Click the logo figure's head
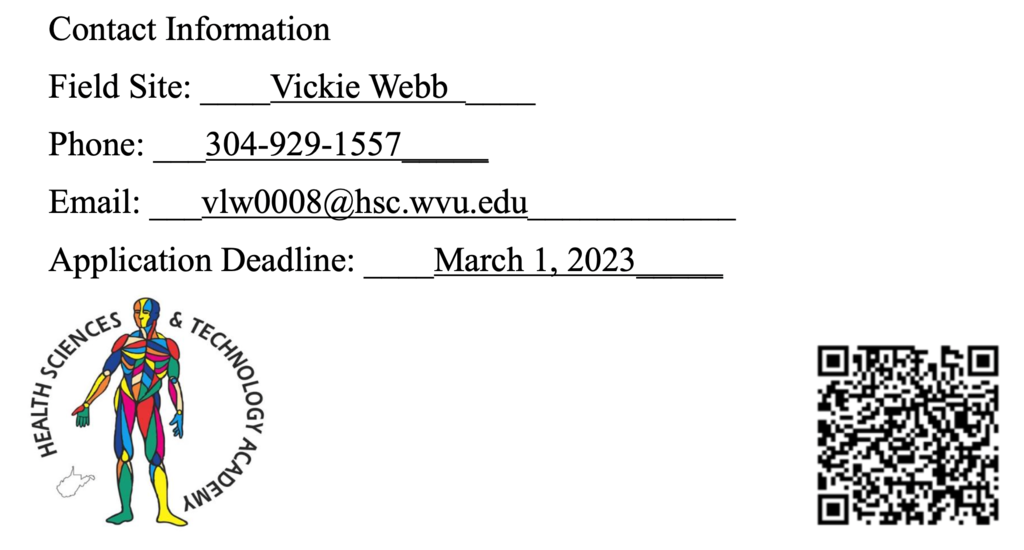Viewport: 1024px width, 550px height. 146,312
